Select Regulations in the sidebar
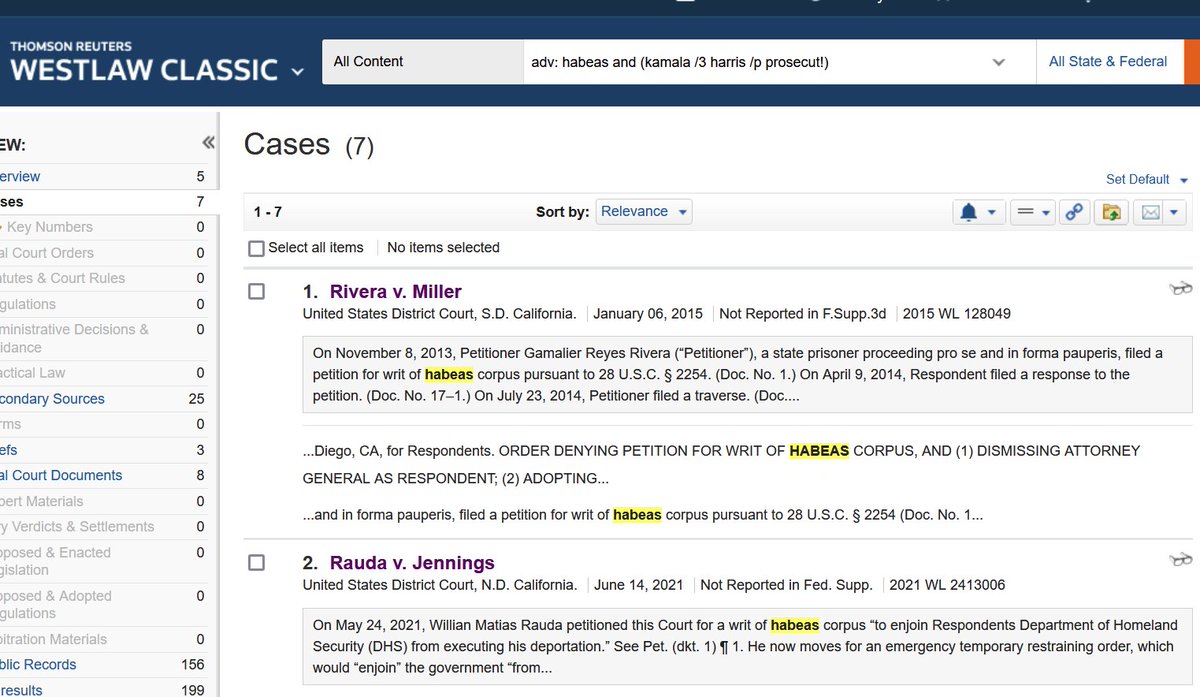 pos(28,304)
